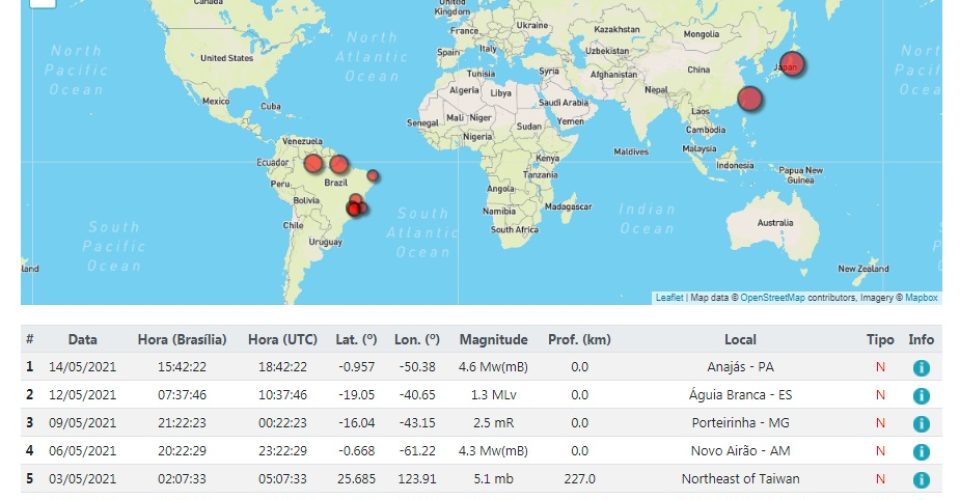Open info icon for Águia Branca - ES row
Image resolution: width=960 pixels, height=500 pixels.
[x=921, y=395]
